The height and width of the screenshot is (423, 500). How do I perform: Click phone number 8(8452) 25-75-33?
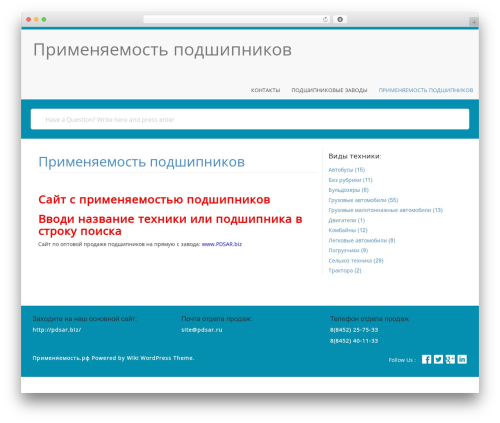tap(354, 330)
